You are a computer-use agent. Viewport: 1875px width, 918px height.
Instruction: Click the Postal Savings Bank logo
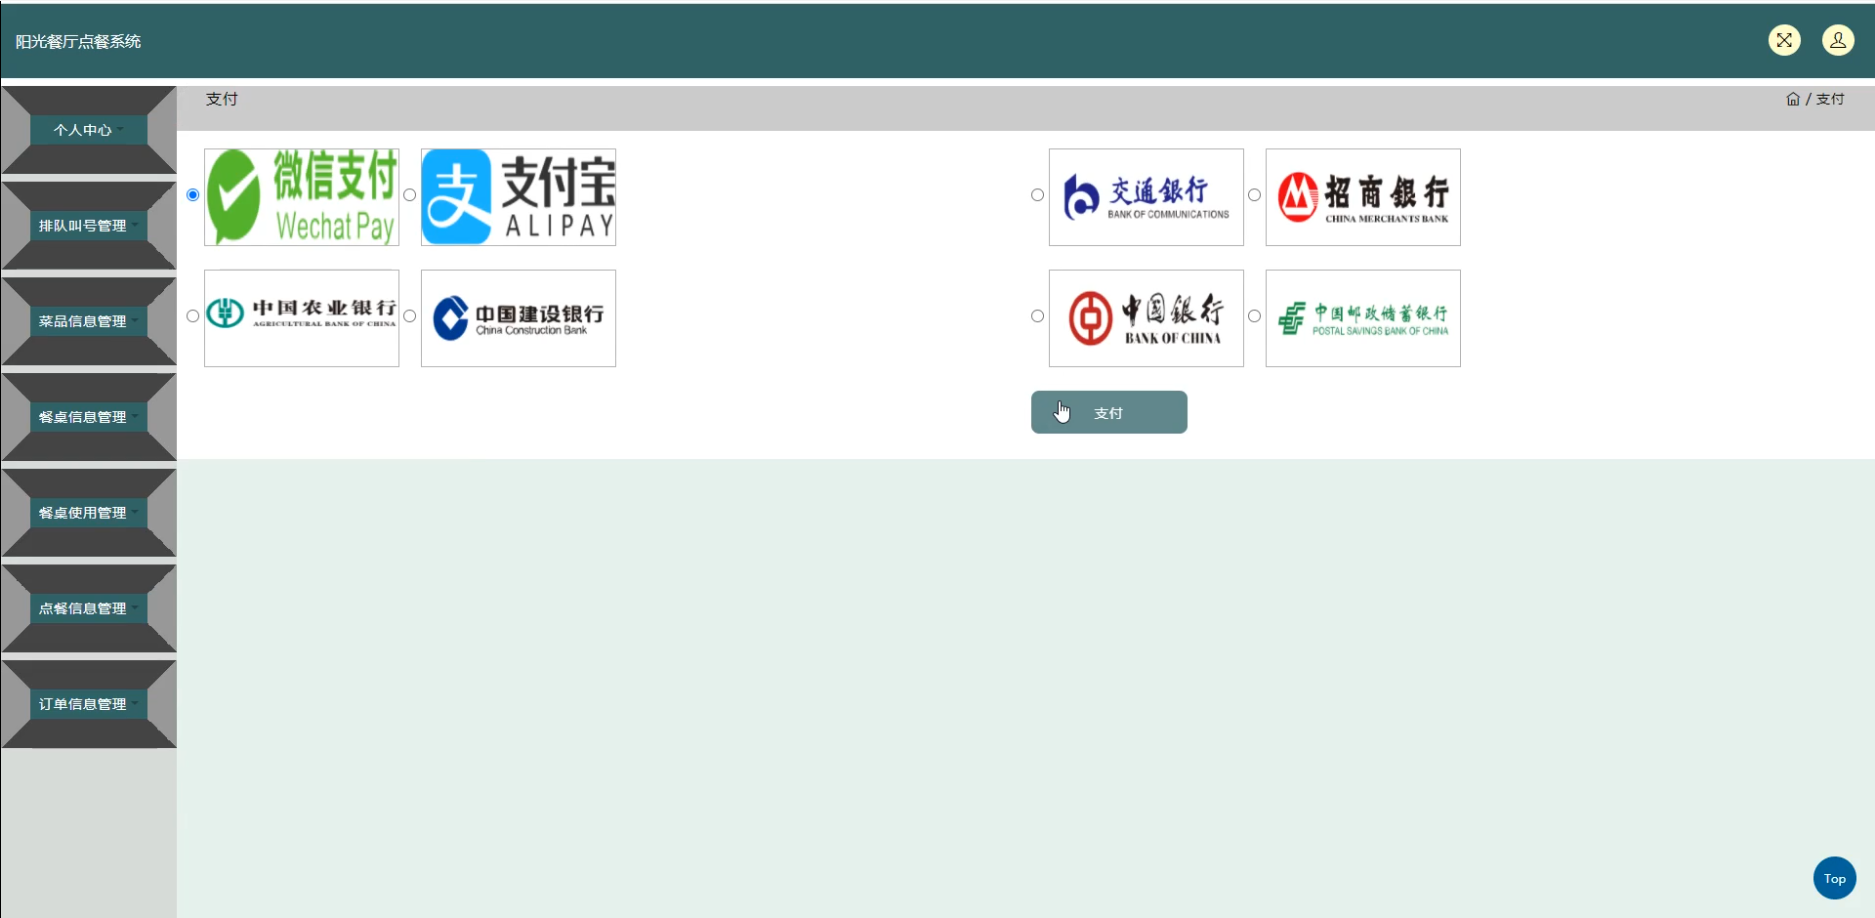1363,318
